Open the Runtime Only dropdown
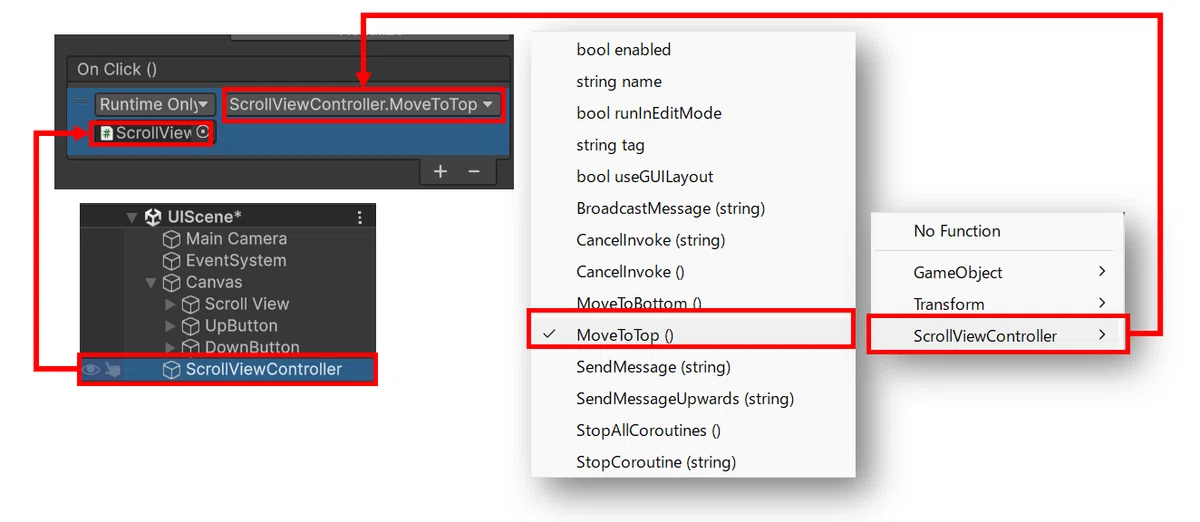 point(154,104)
